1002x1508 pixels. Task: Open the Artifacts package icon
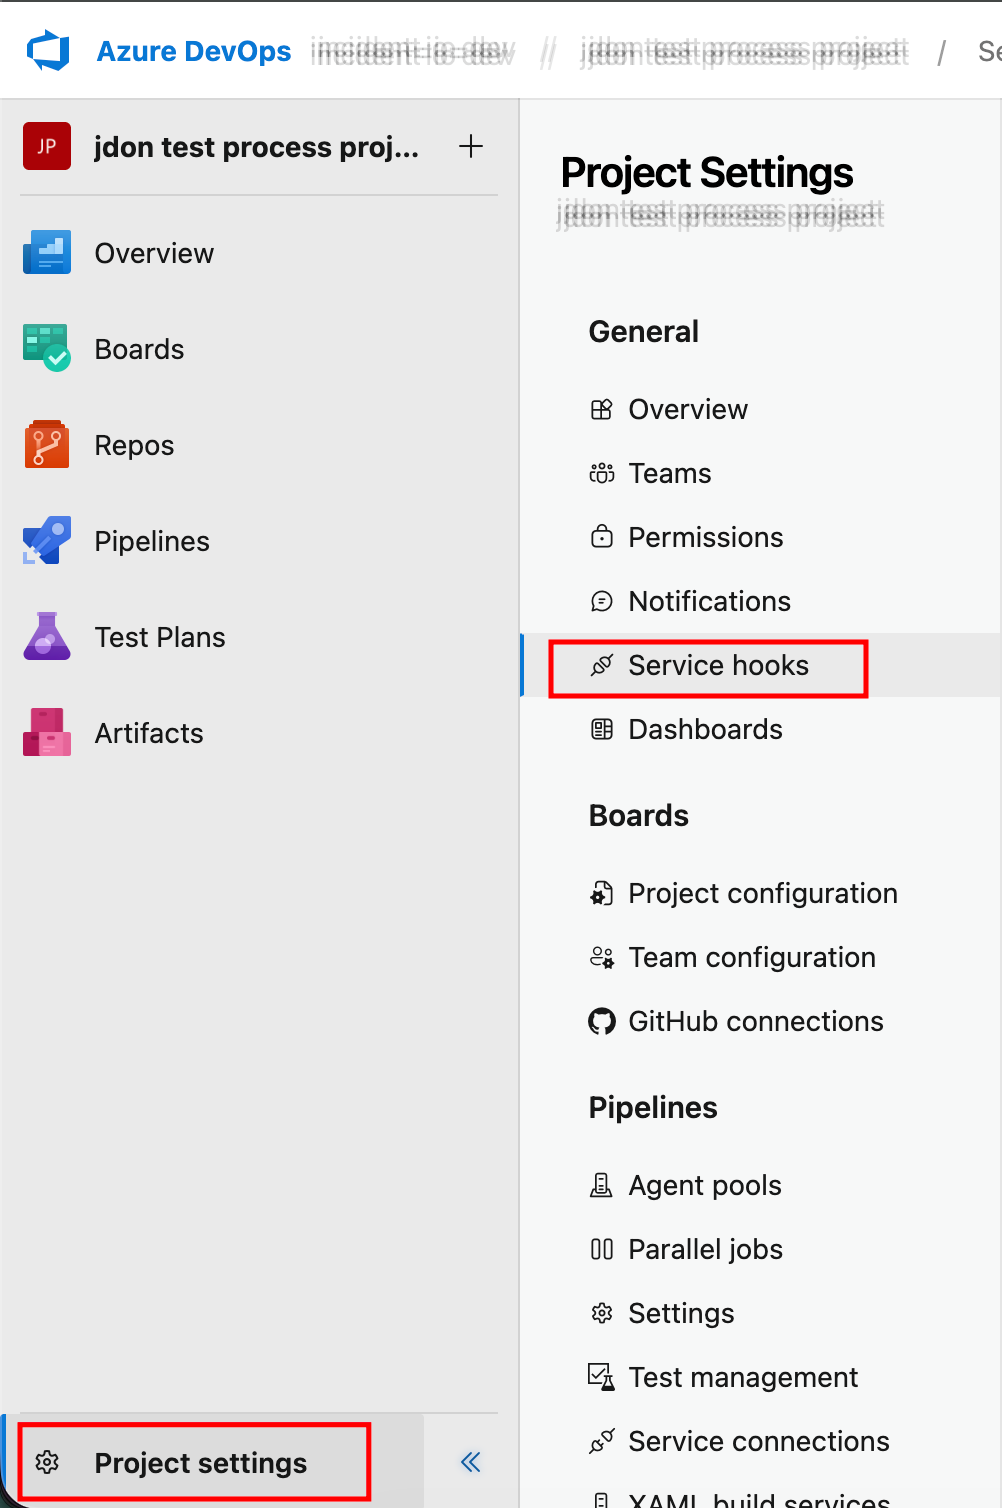pos(47,733)
